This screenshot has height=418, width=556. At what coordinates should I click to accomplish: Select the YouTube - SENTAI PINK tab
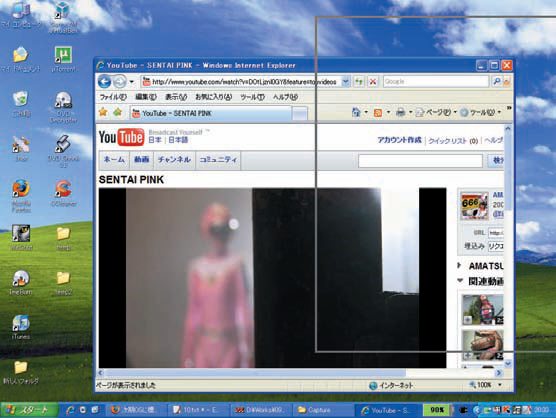tap(211, 113)
